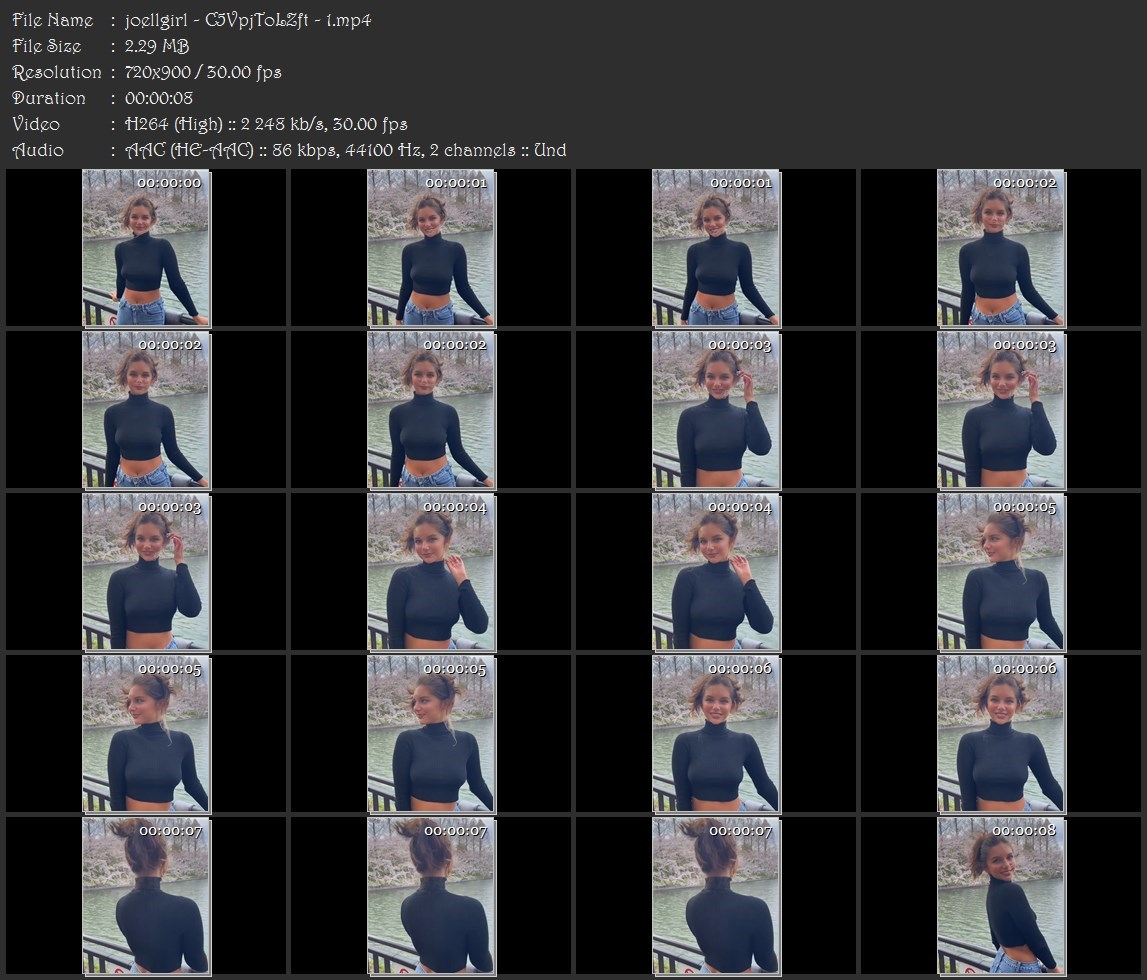Select the second of two 00:00:01 thumbnails
1147x980 pixels.
coord(716,248)
